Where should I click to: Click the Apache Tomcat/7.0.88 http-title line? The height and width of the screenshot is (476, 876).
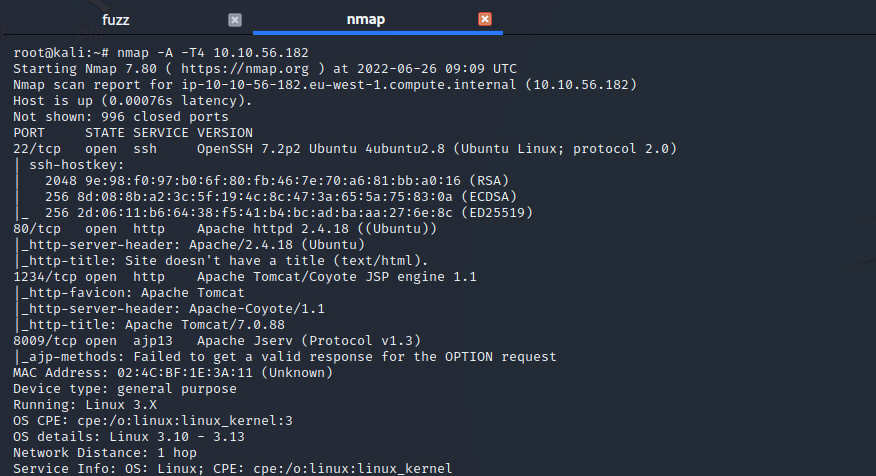click(153, 325)
